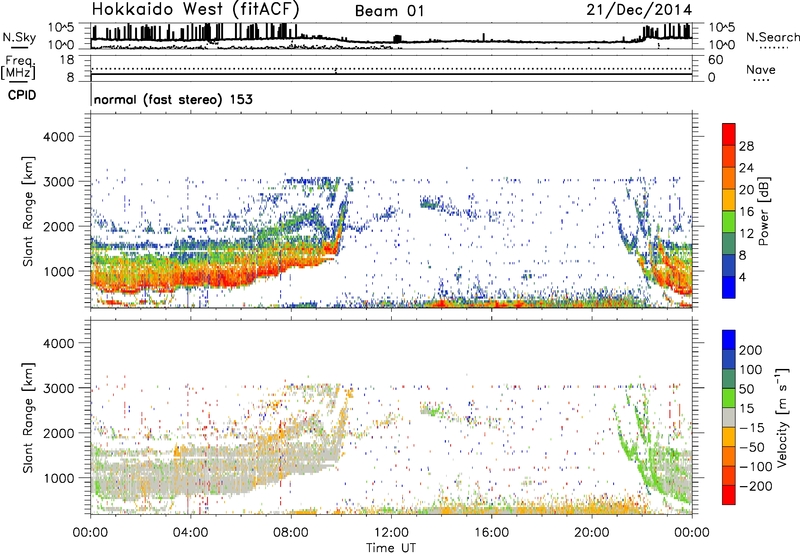Click the "Time UT" axis title
The image size is (800, 554).
(391, 547)
